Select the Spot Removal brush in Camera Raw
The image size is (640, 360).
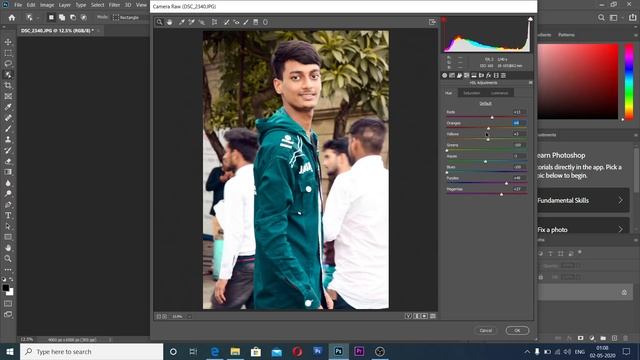227,22
